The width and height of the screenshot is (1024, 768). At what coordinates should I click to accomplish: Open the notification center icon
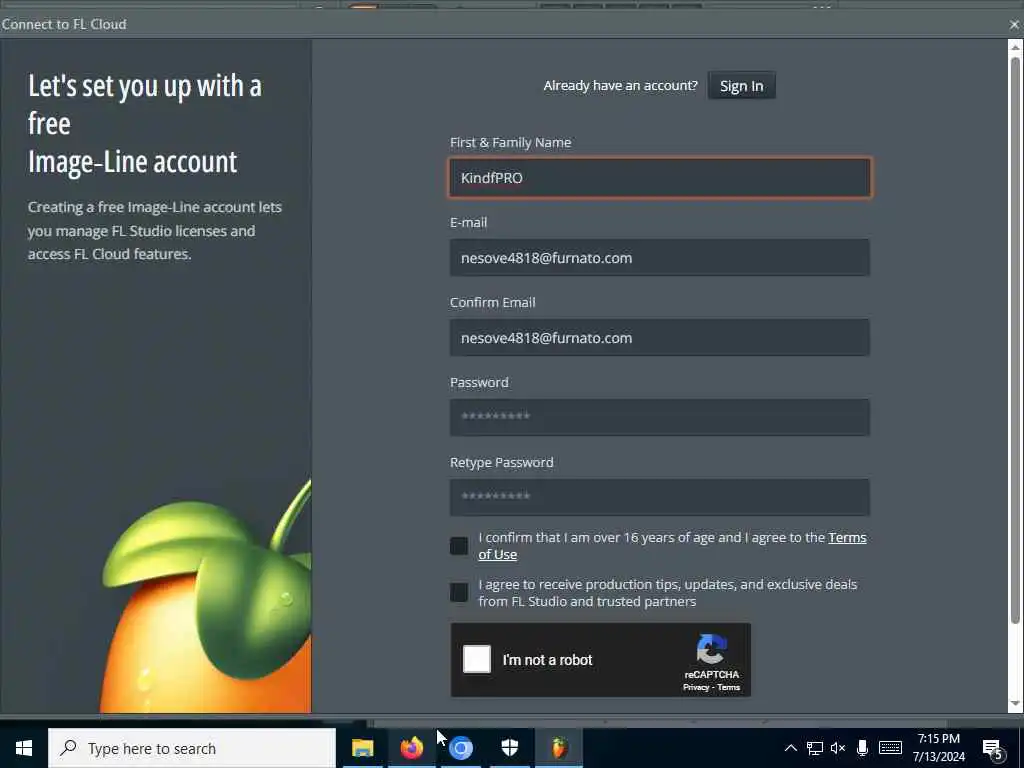(x=993, y=749)
